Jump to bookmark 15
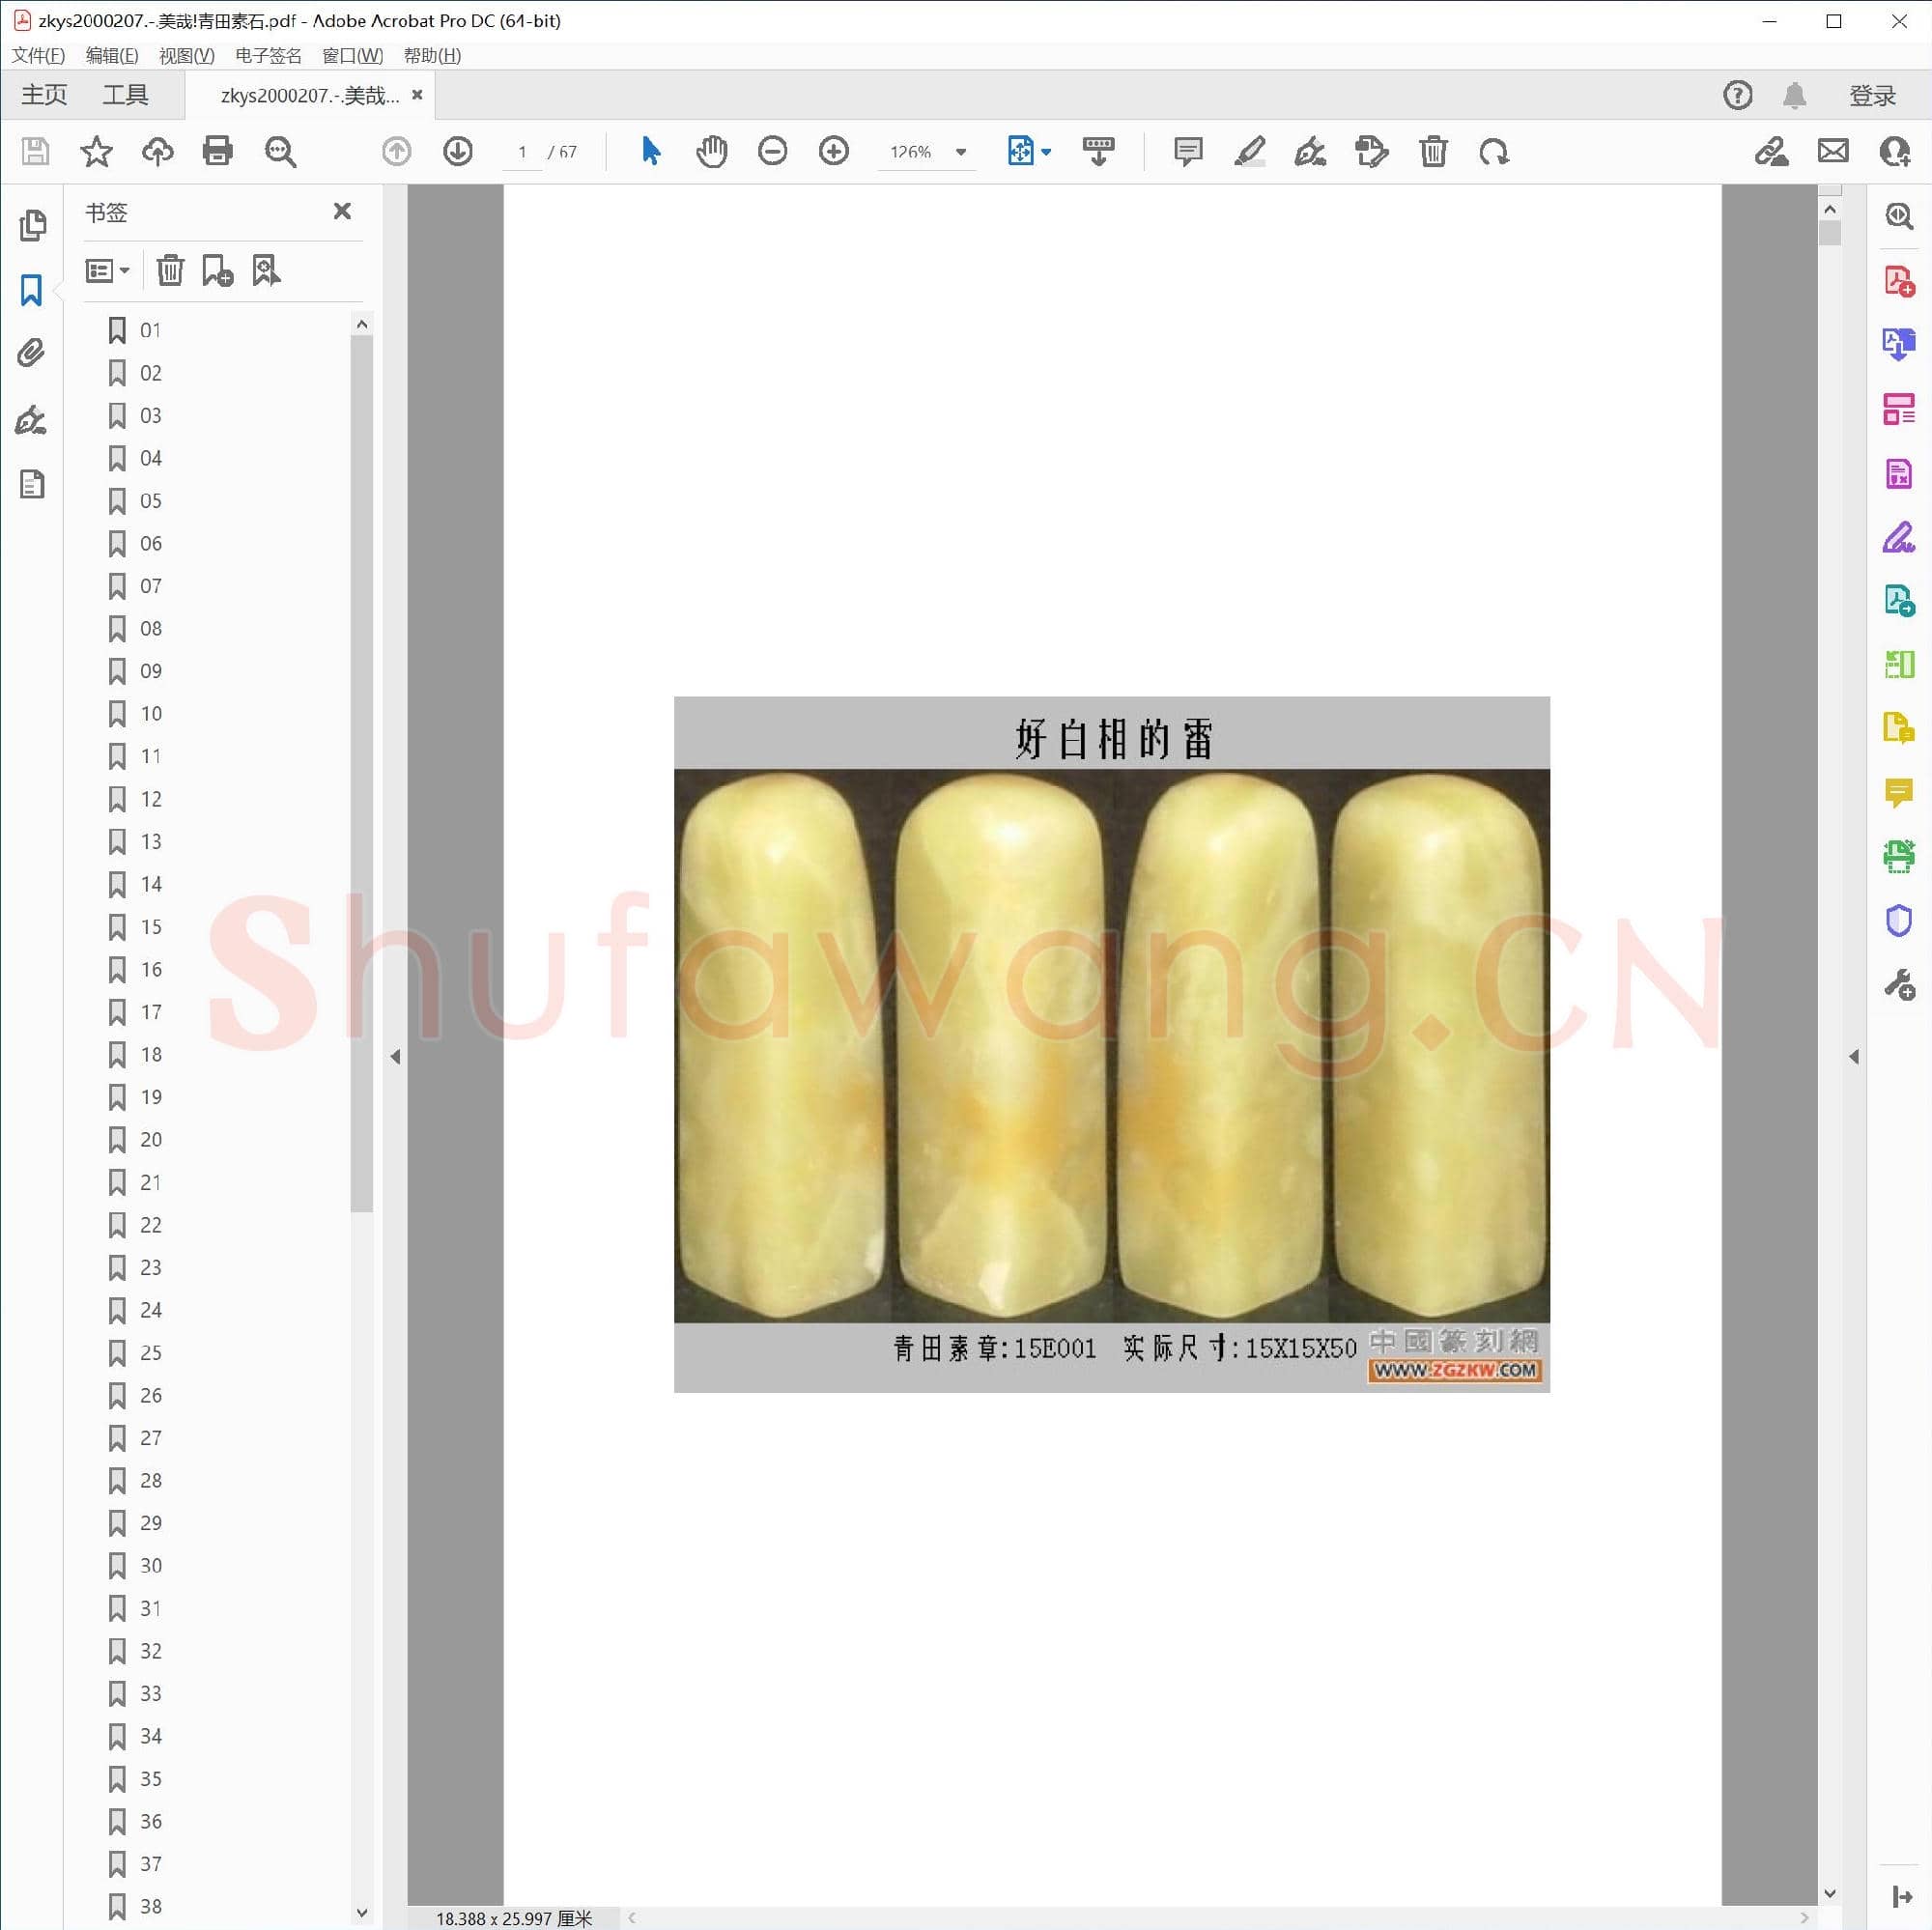 [x=150, y=927]
